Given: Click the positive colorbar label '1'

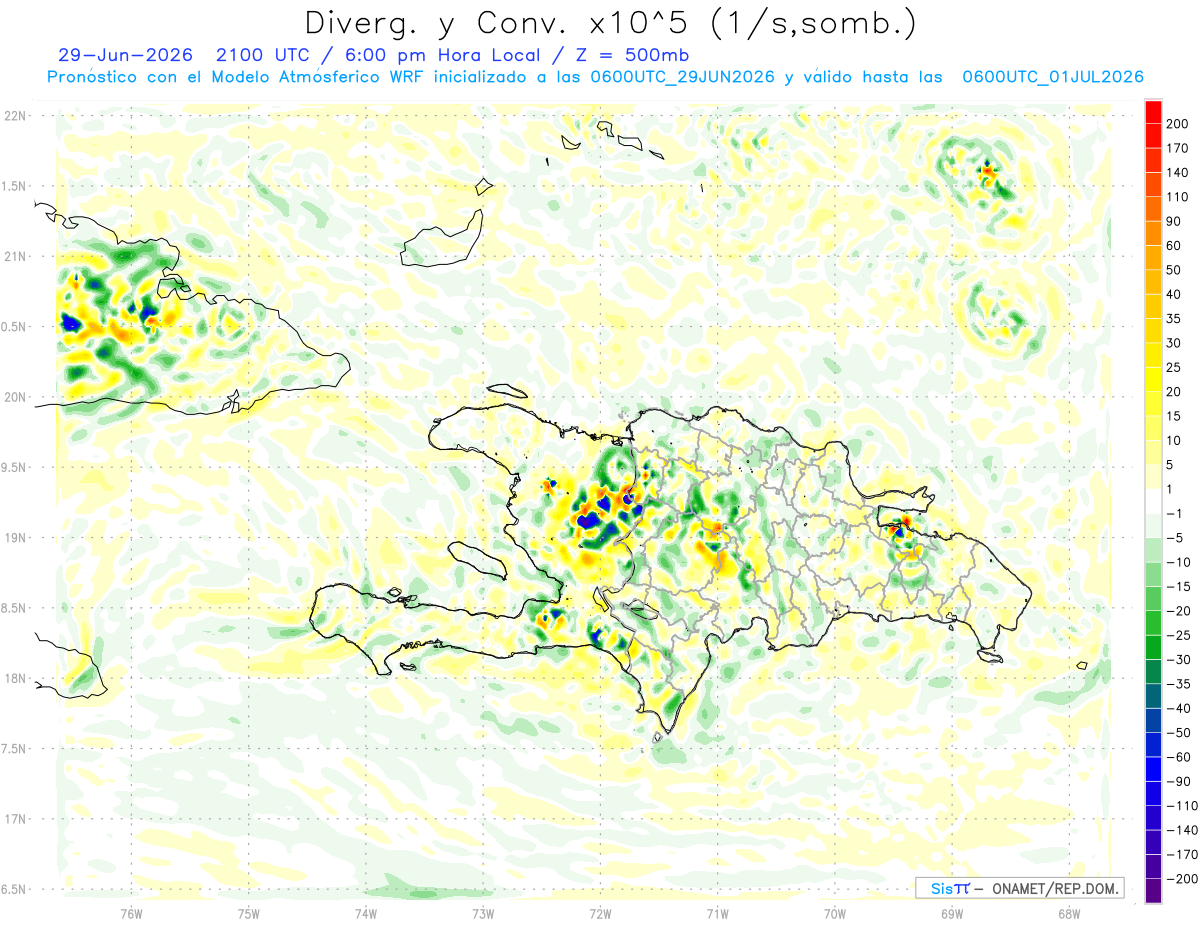Looking at the screenshot, I should pos(1171,489).
